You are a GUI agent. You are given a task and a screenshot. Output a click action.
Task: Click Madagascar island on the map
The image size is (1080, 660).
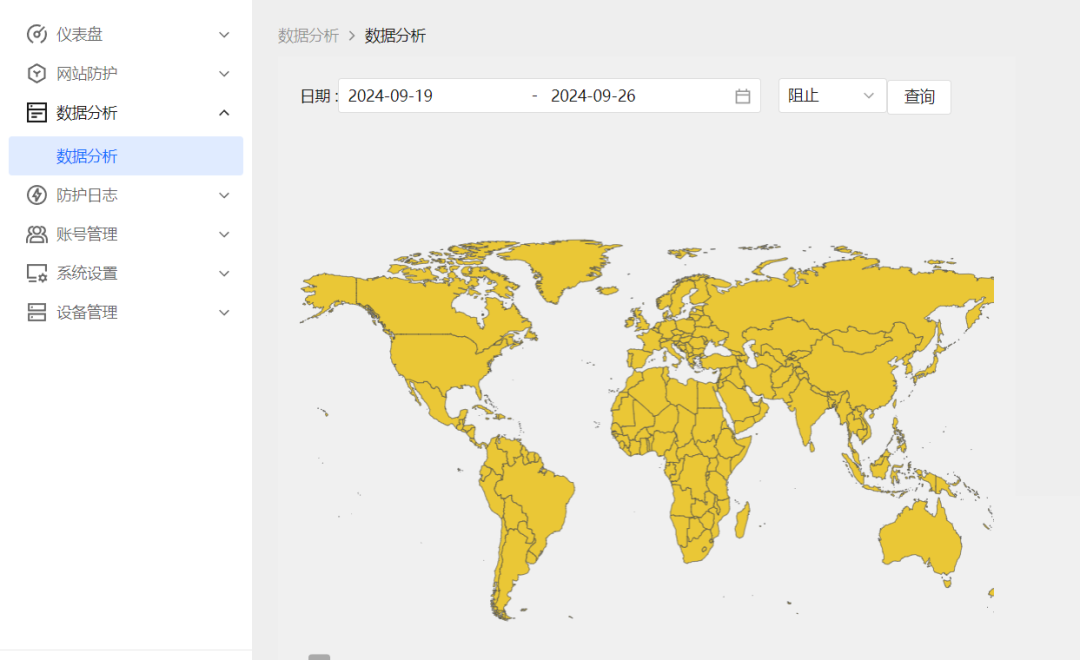(x=742, y=520)
